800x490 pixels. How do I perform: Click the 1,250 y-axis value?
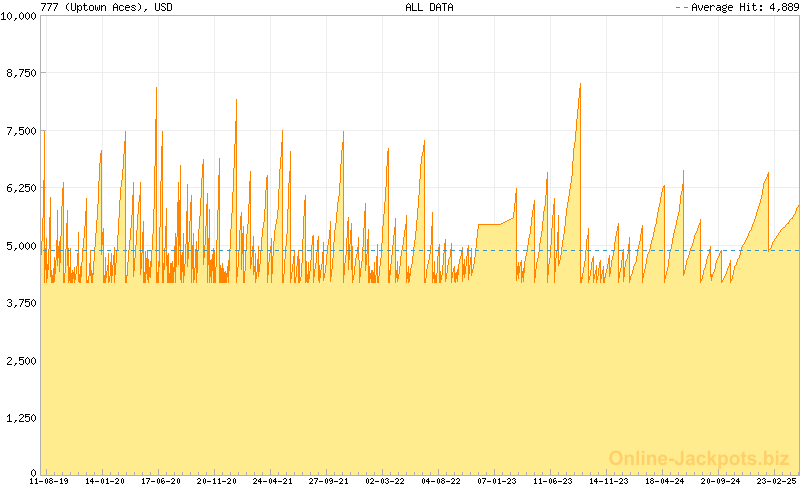(x=22, y=418)
